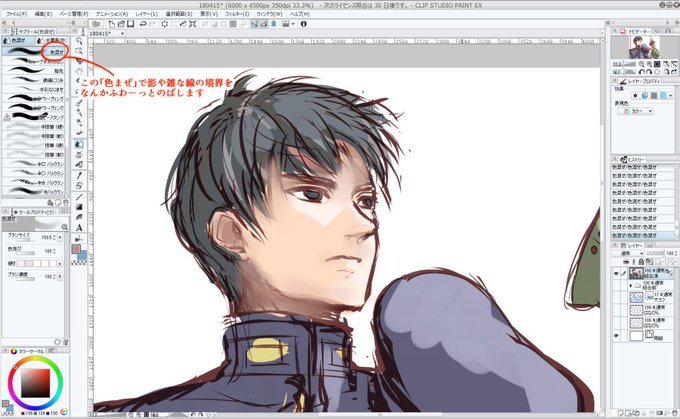The width and height of the screenshot is (680, 419).
Task: Open the brush size options dropdown
Action: 60,238
